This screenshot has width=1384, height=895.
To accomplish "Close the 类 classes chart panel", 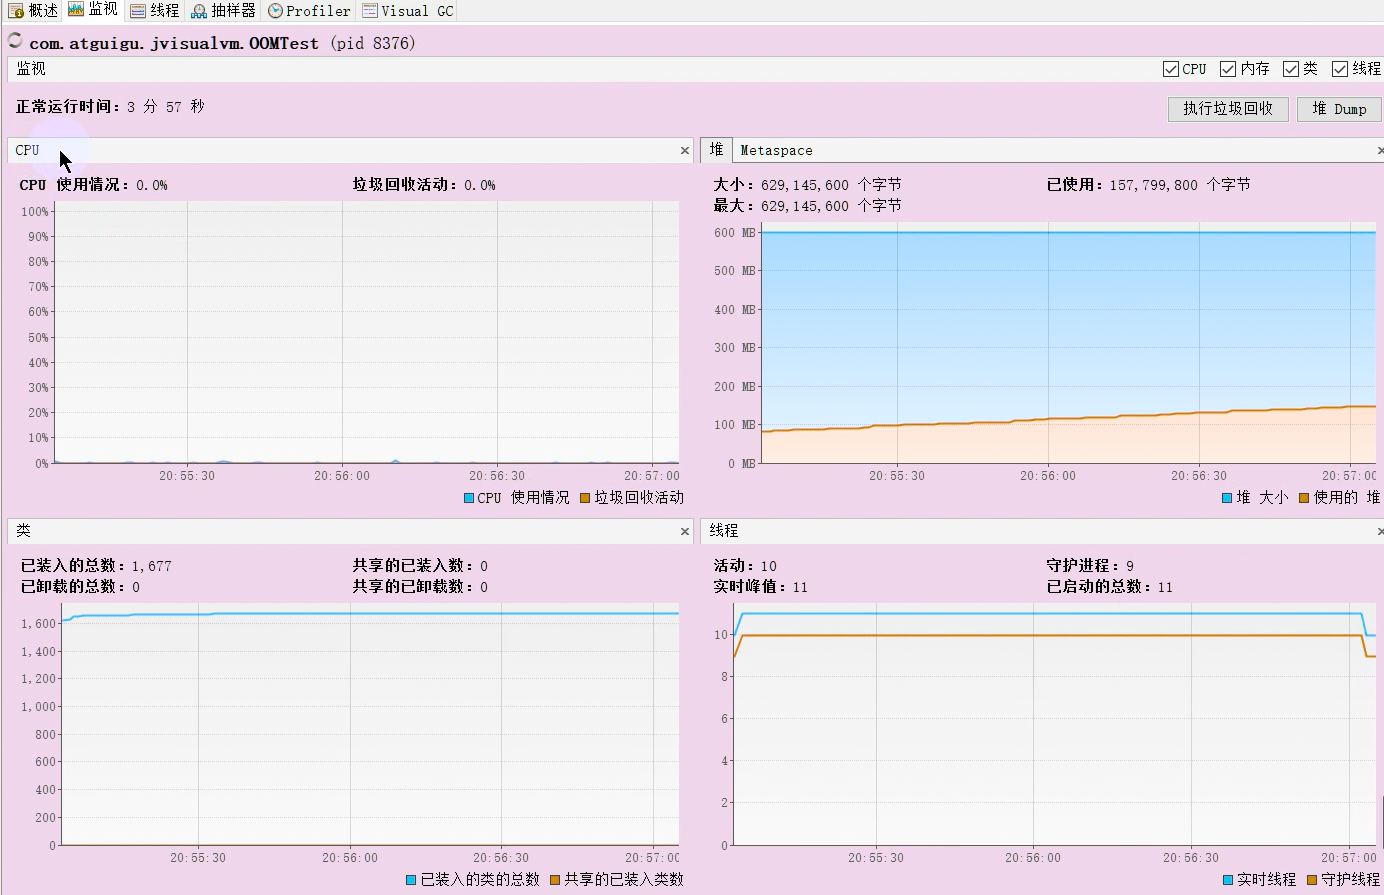I will pyautogui.click(x=685, y=531).
